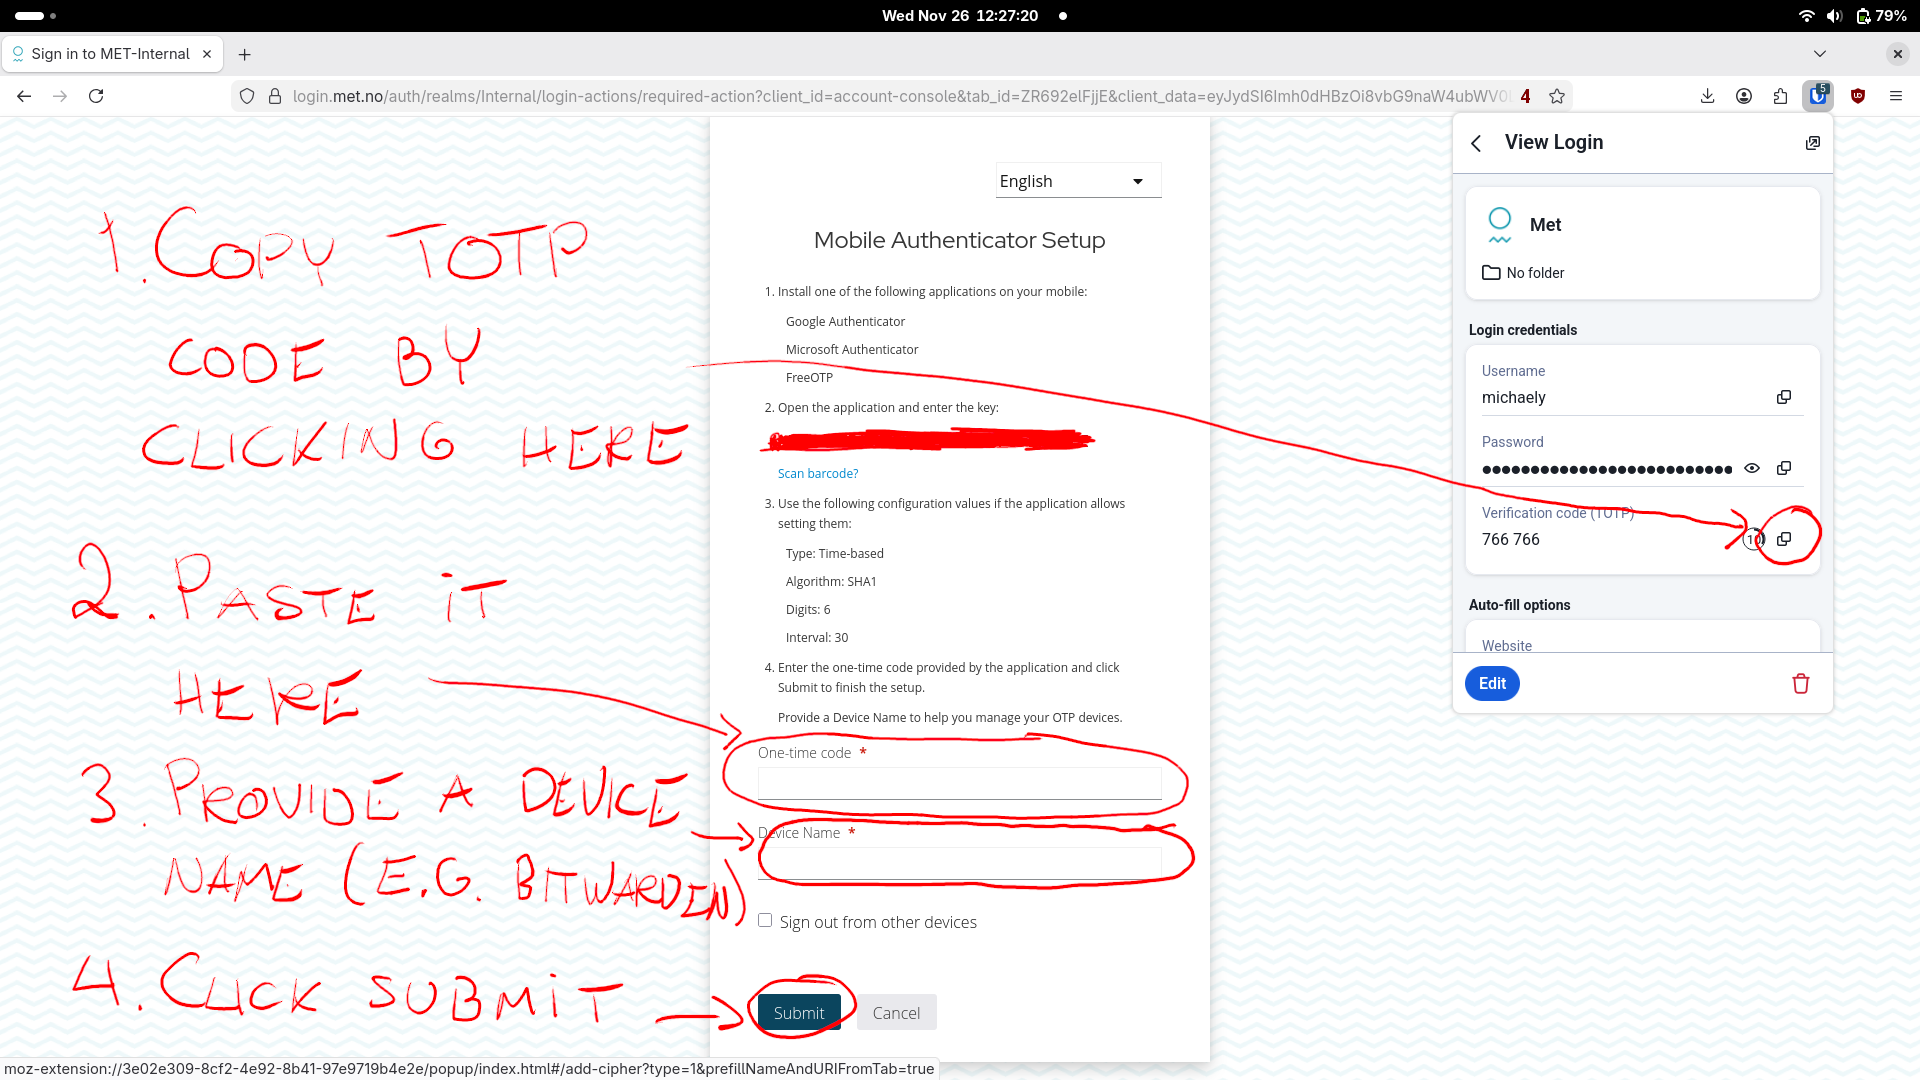Viewport: 1920px width, 1080px height.
Task: Copy the password in Bitwarden
Action: pos(1783,468)
